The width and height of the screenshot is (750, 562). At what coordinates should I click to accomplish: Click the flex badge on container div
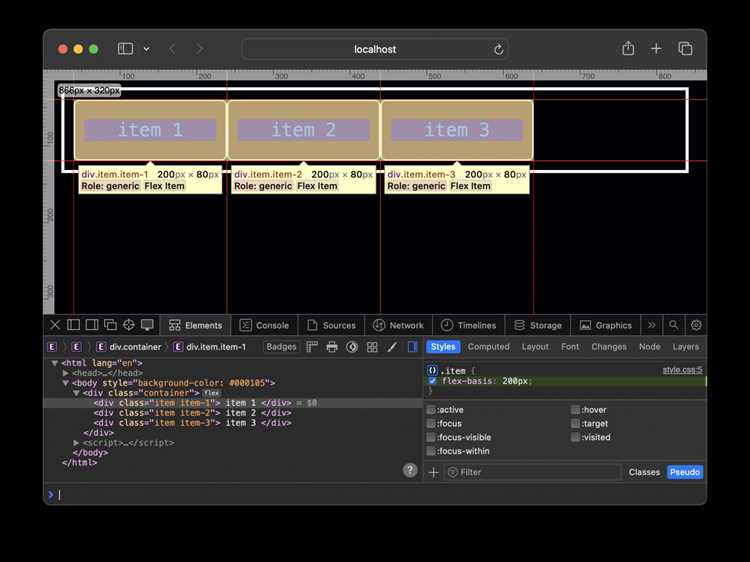pos(211,393)
